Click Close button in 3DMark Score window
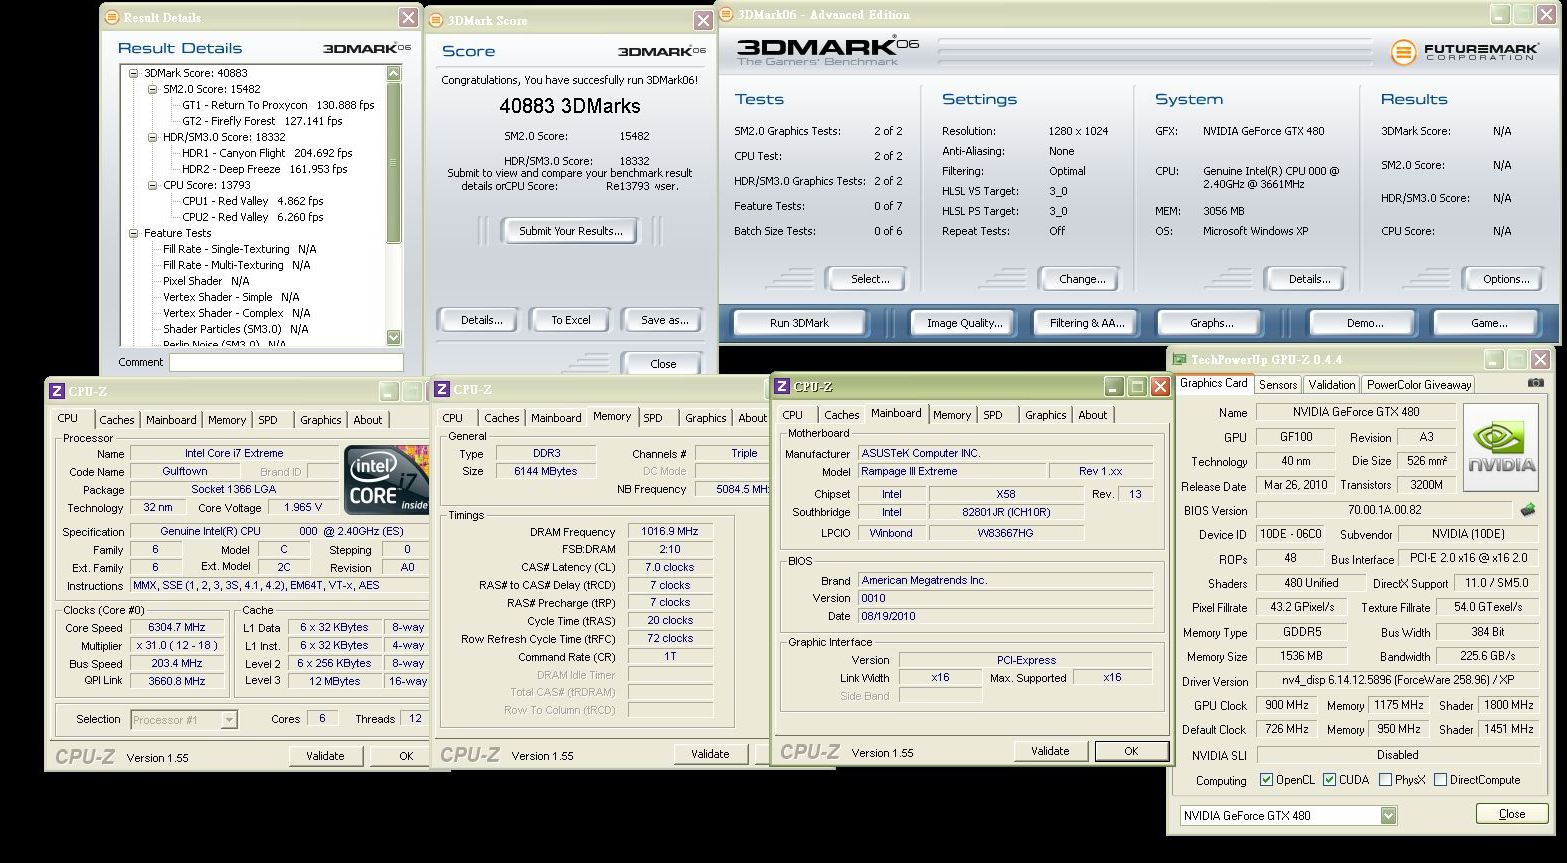Screen dimensions: 1567x863 point(662,364)
